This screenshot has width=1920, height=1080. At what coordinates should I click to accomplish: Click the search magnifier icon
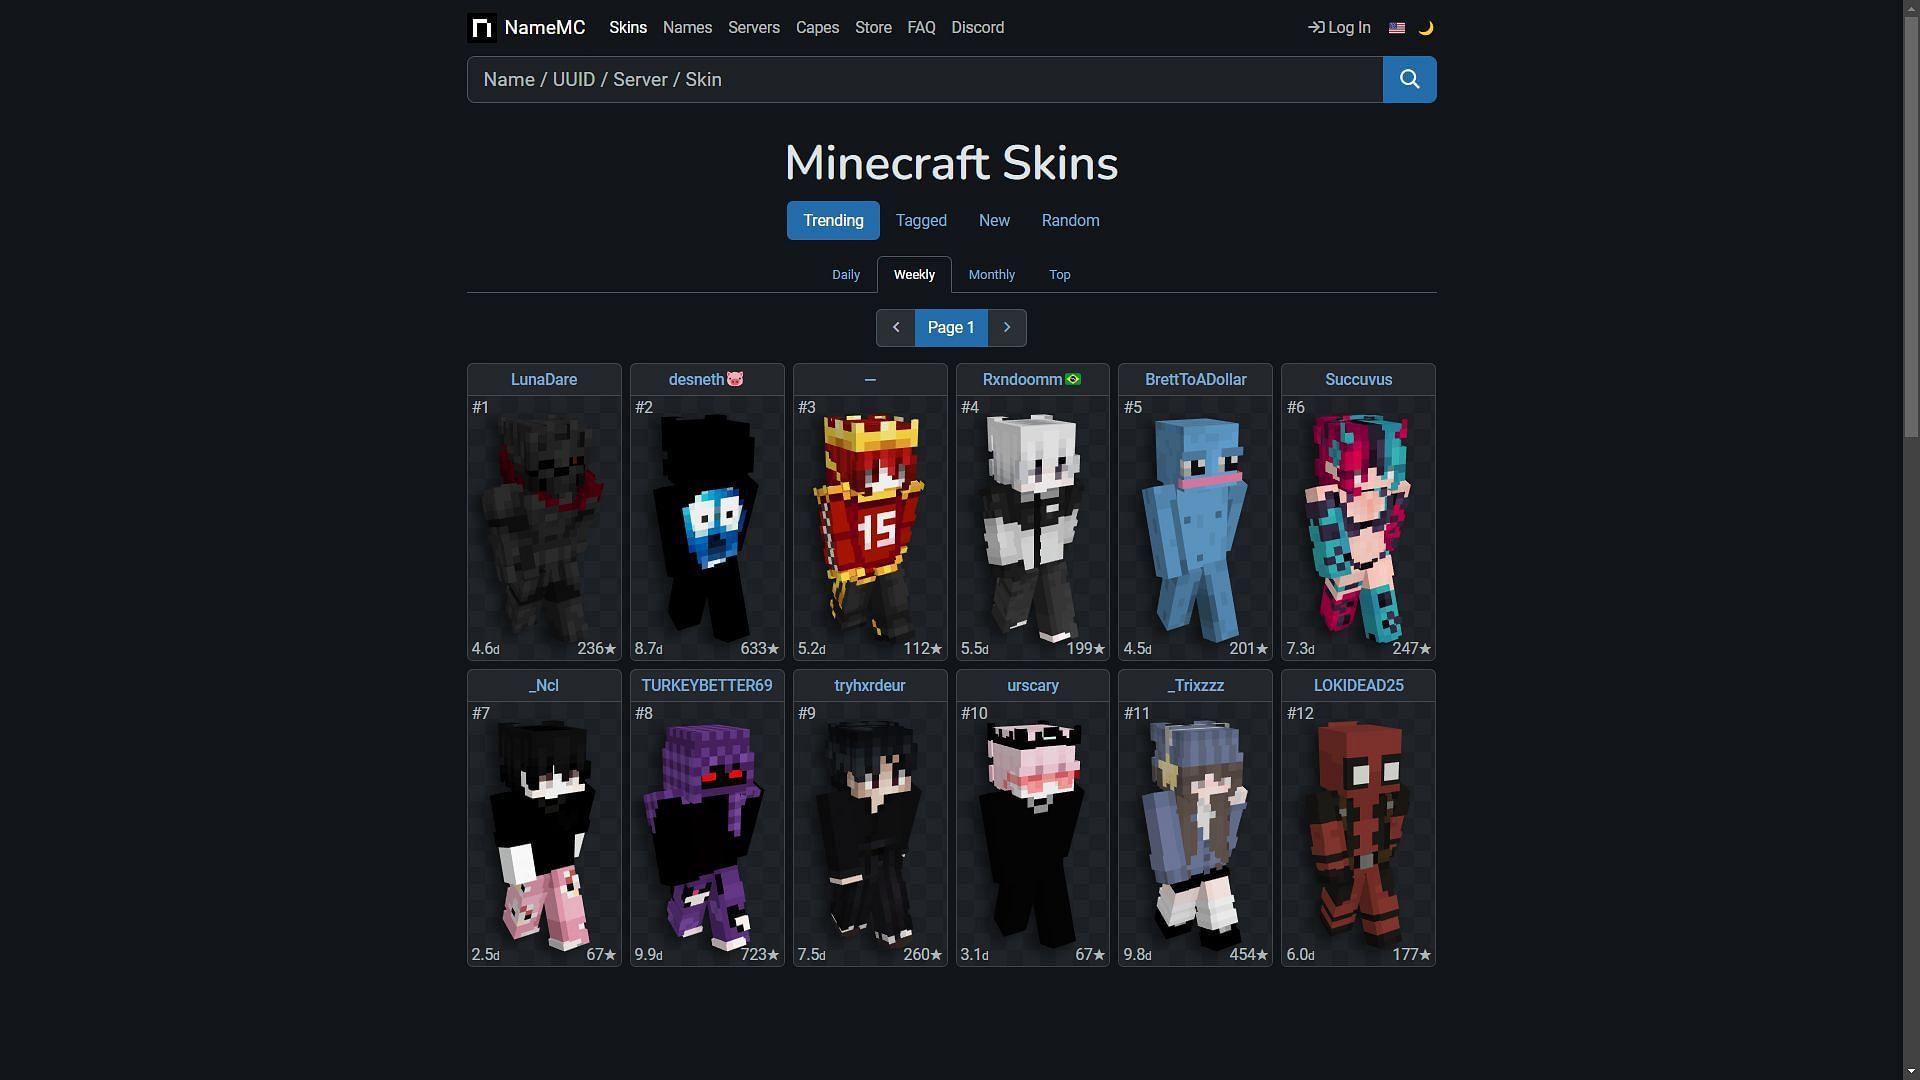[1410, 79]
